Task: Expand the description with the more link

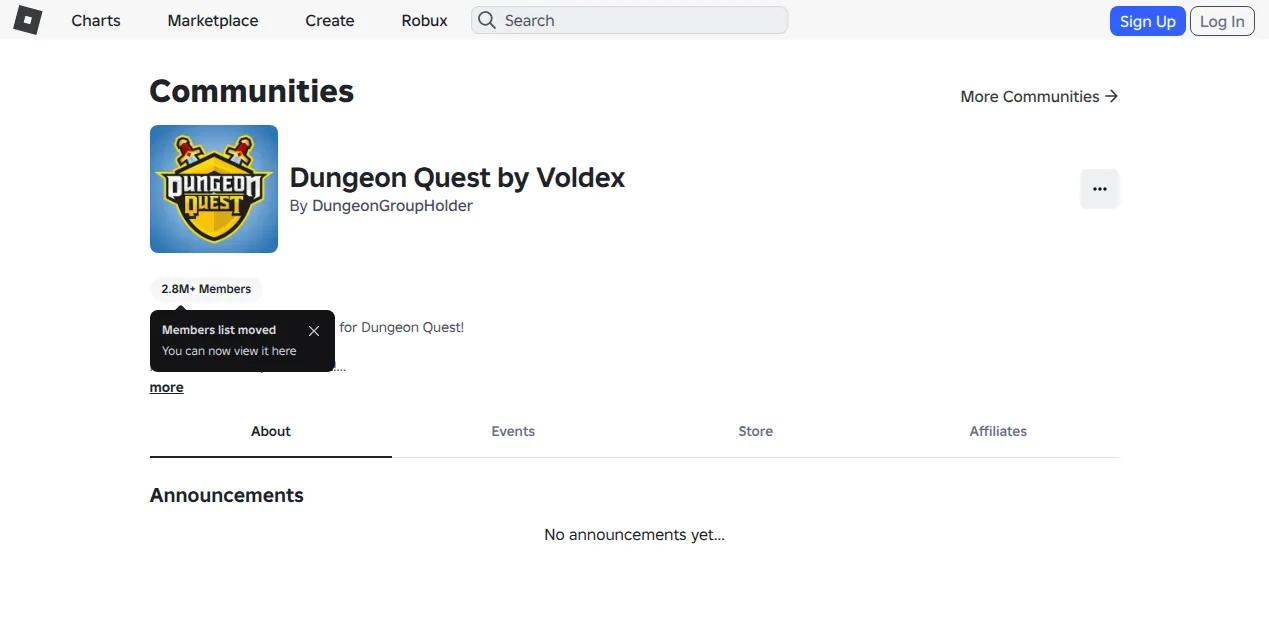Action: [x=167, y=387]
